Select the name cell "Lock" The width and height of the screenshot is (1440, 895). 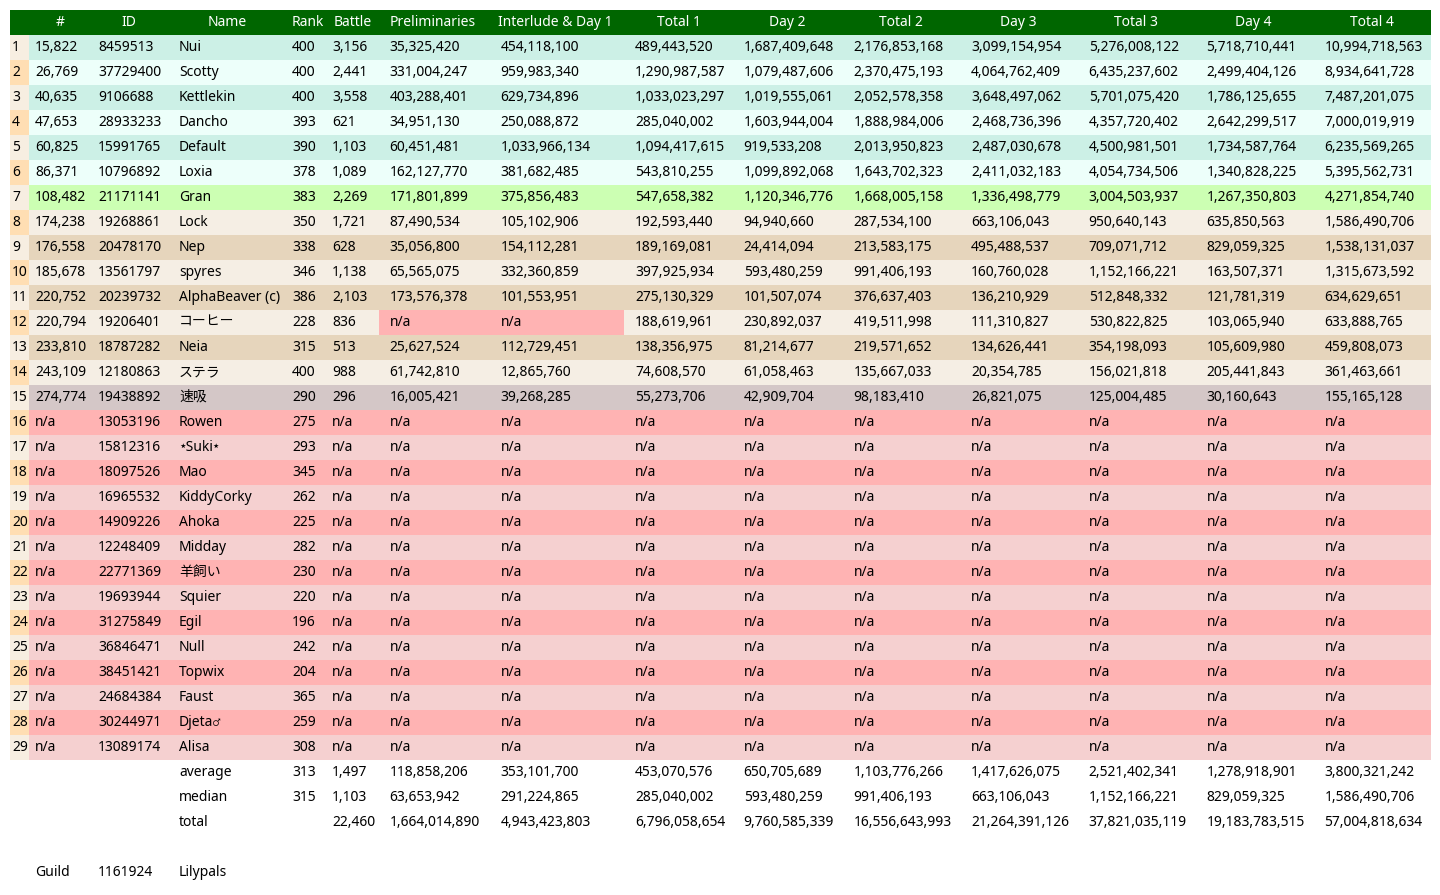pos(194,221)
